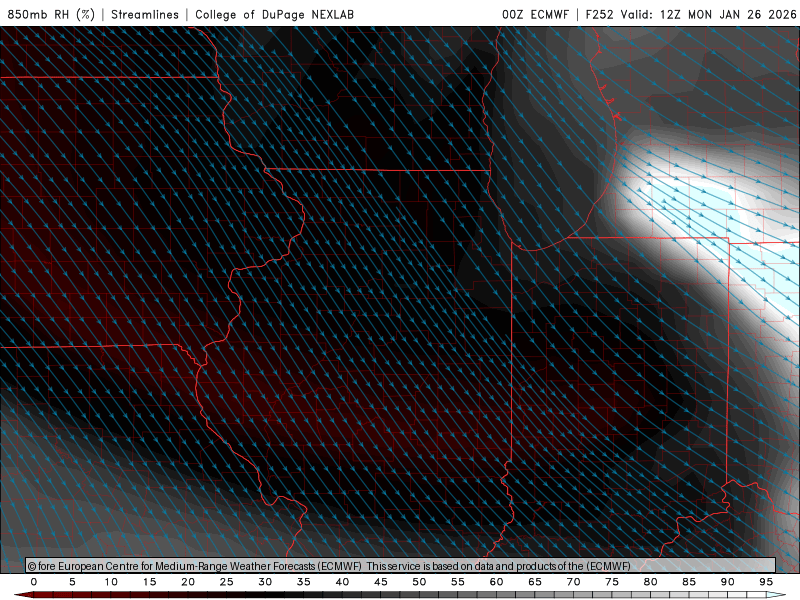The height and width of the screenshot is (600, 800).
Task: Click "College of DuPage NEXLAB" header text
Action: click(274, 14)
